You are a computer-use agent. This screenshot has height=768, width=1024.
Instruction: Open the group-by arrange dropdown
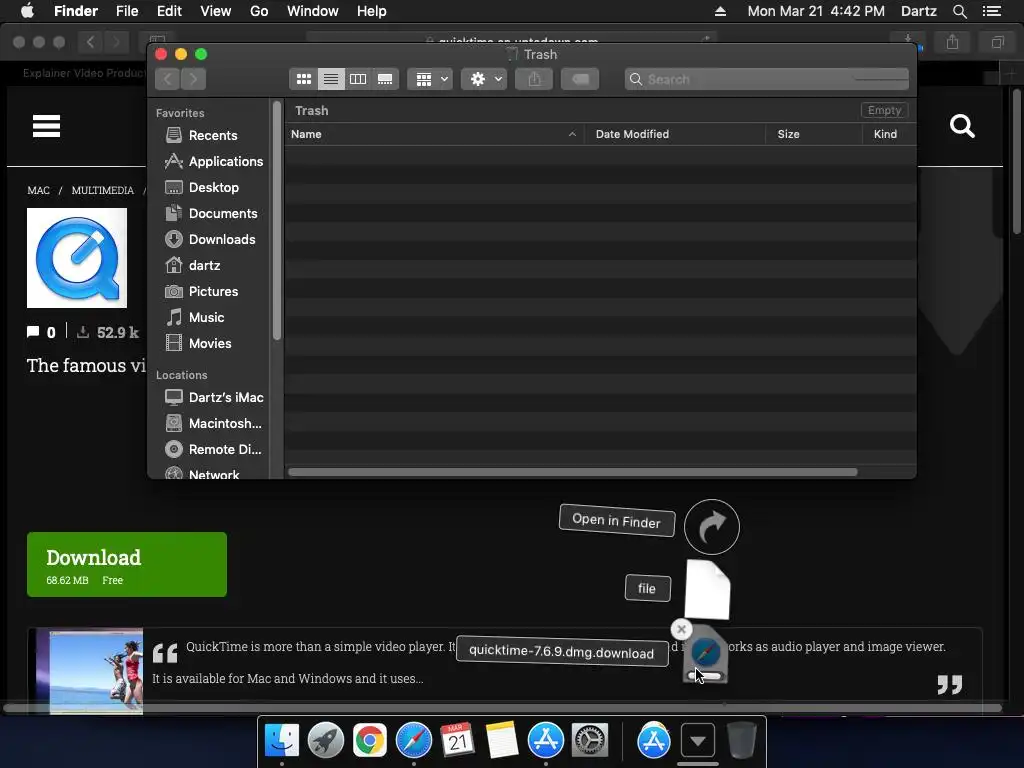(x=430, y=79)
